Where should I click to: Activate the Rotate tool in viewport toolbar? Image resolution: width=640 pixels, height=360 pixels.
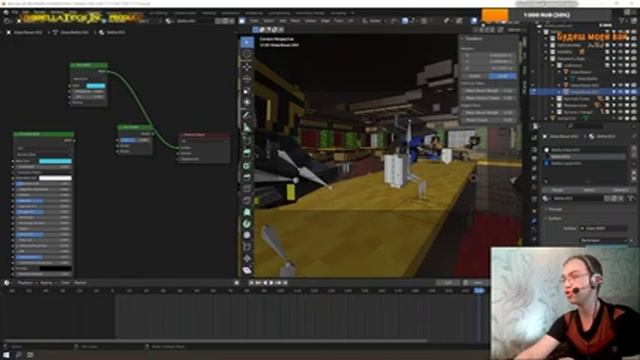247,78
